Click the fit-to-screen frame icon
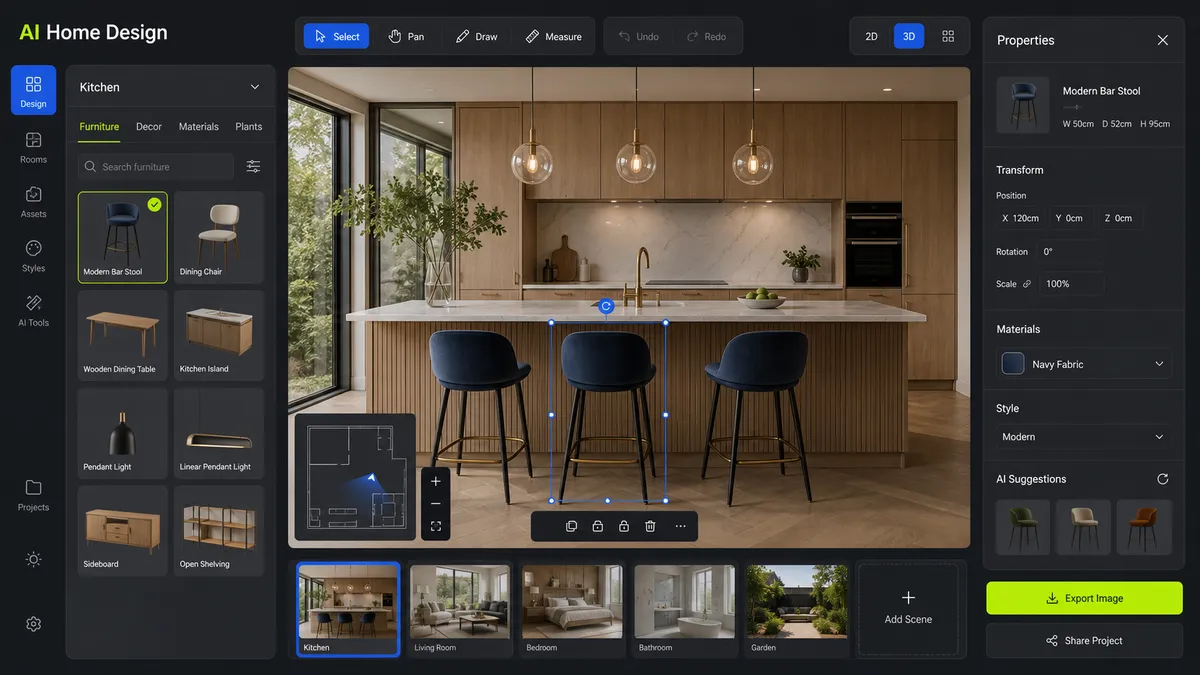Viewport: 1200px width, 675px height. point(436,526)
